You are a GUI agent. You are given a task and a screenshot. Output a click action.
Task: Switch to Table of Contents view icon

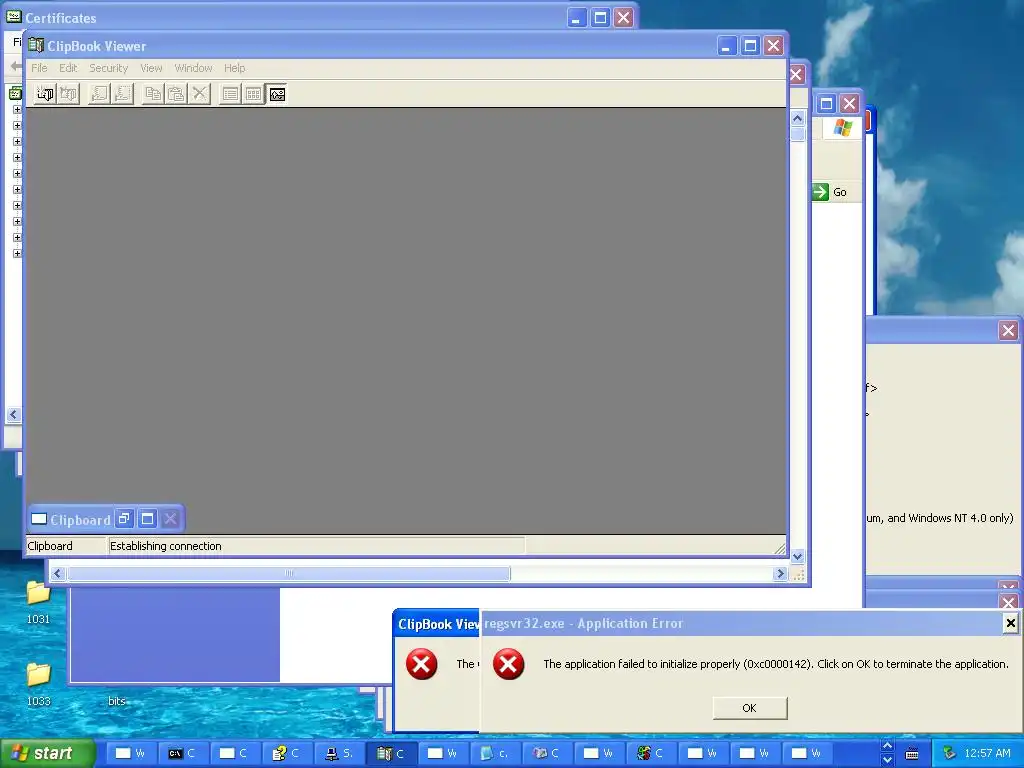[x=230, y=94]
